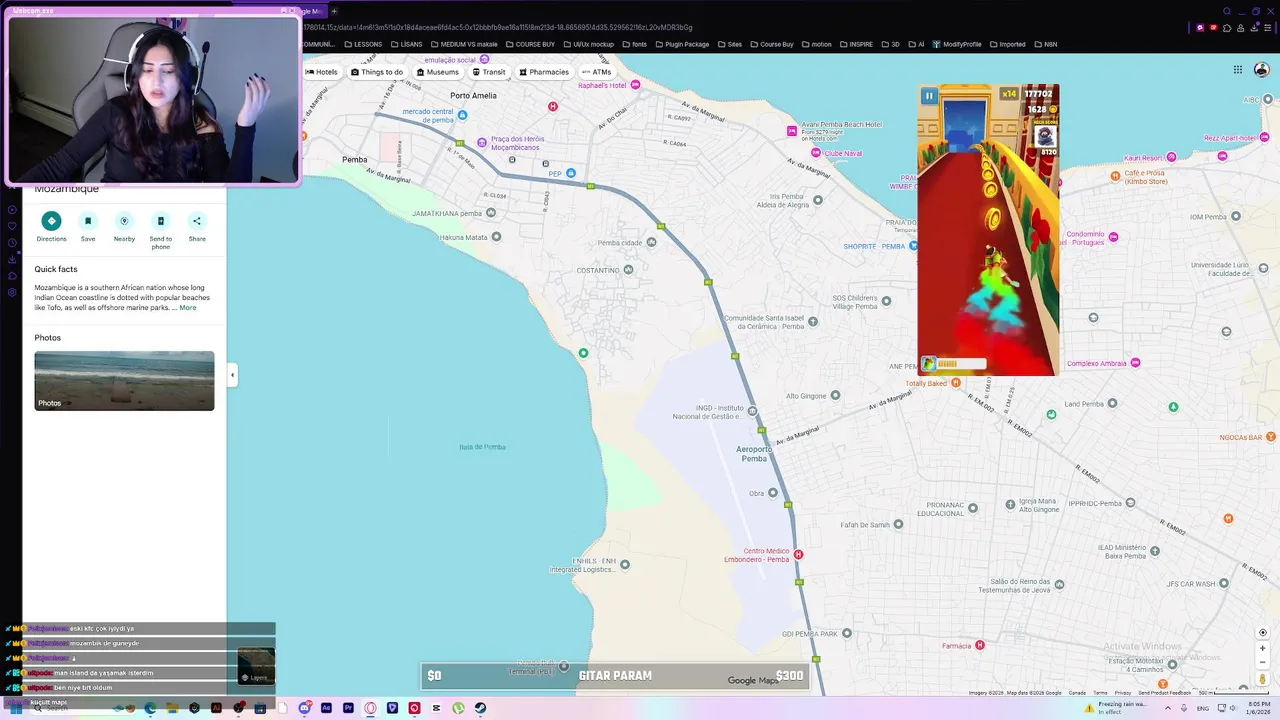1280x720 pixels.
Task: Search Nearby places icon
Action: 124,221
